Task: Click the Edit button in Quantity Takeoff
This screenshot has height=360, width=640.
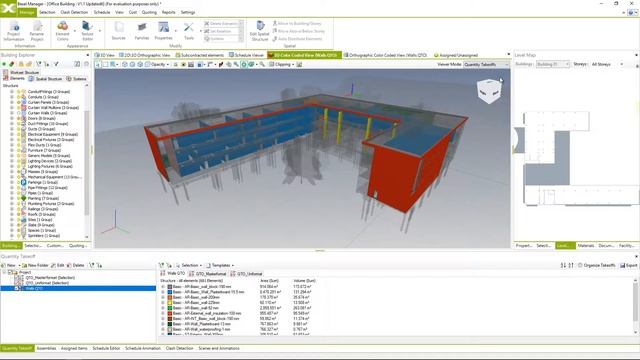Action: (58, 265)
